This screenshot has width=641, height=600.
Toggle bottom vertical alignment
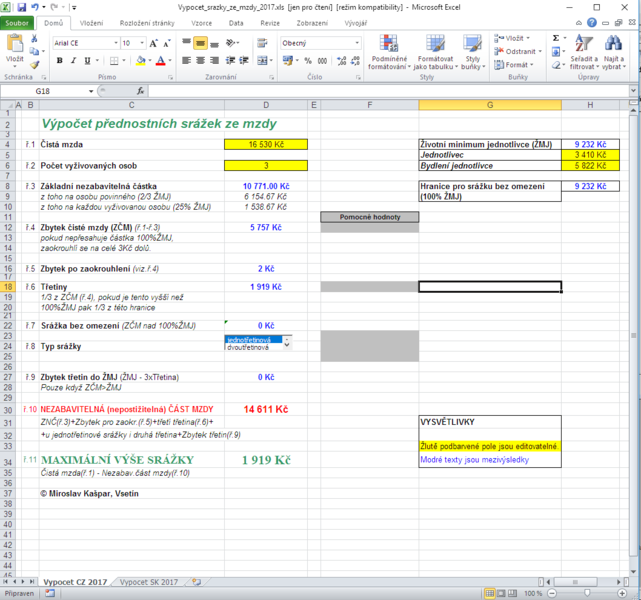tap(215, 44)
